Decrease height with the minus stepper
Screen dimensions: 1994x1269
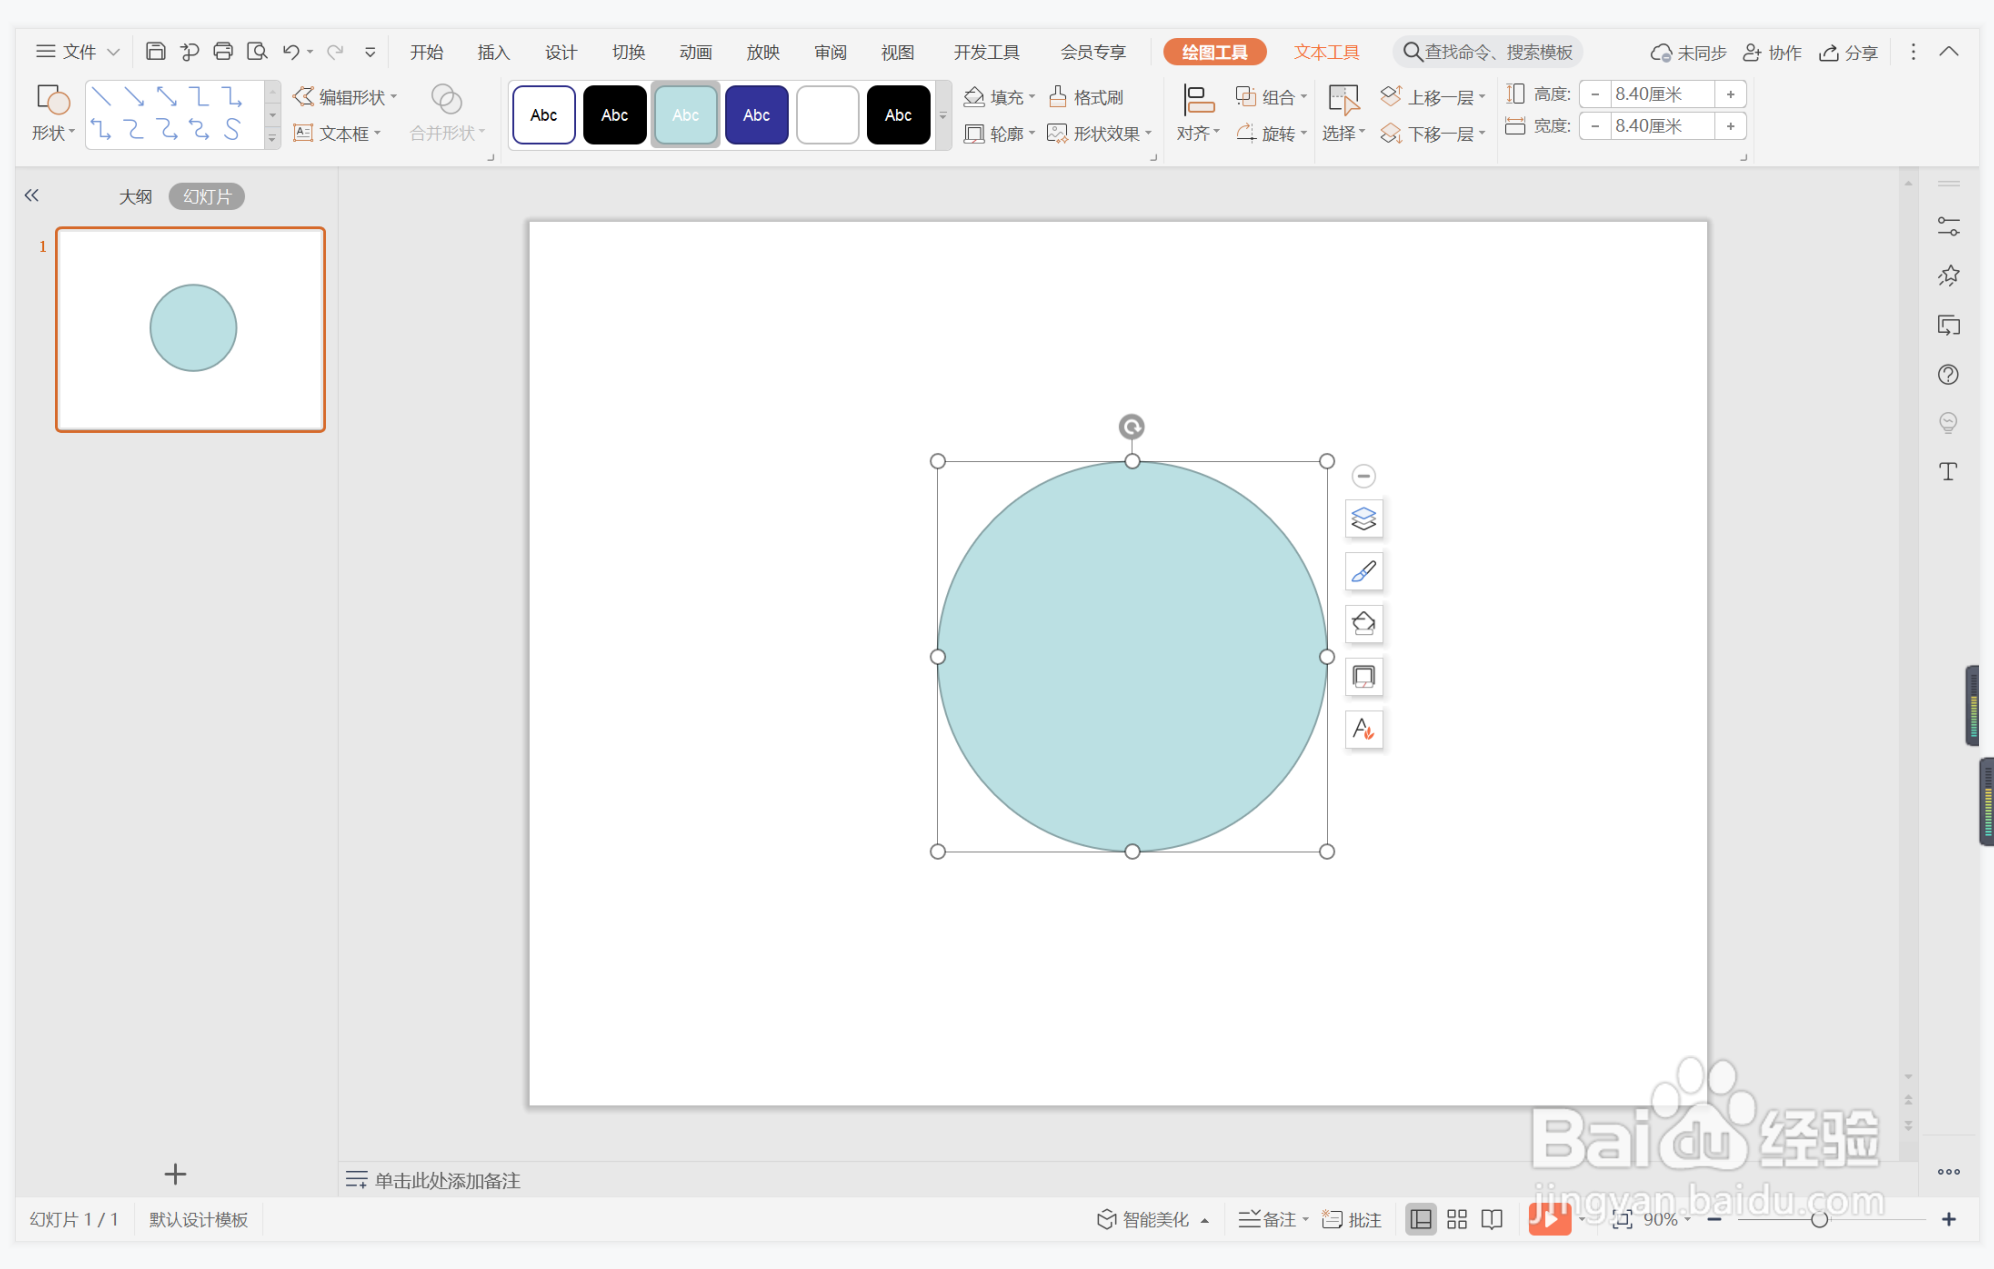(1594, 94)
